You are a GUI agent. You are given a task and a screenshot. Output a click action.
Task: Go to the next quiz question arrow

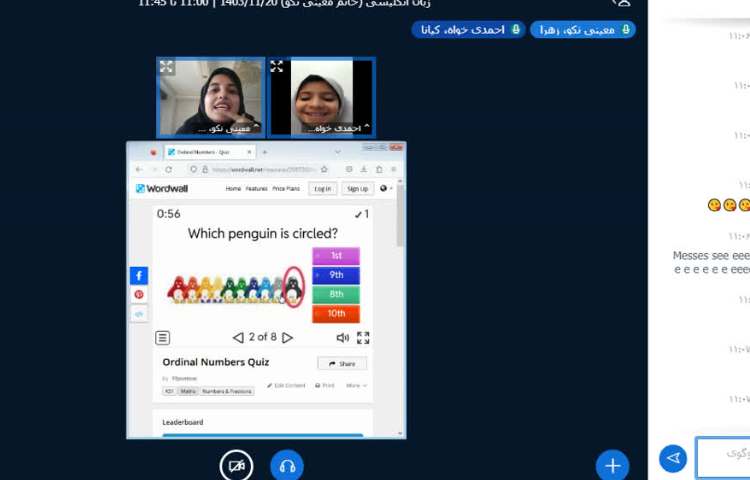click(288, 338)
